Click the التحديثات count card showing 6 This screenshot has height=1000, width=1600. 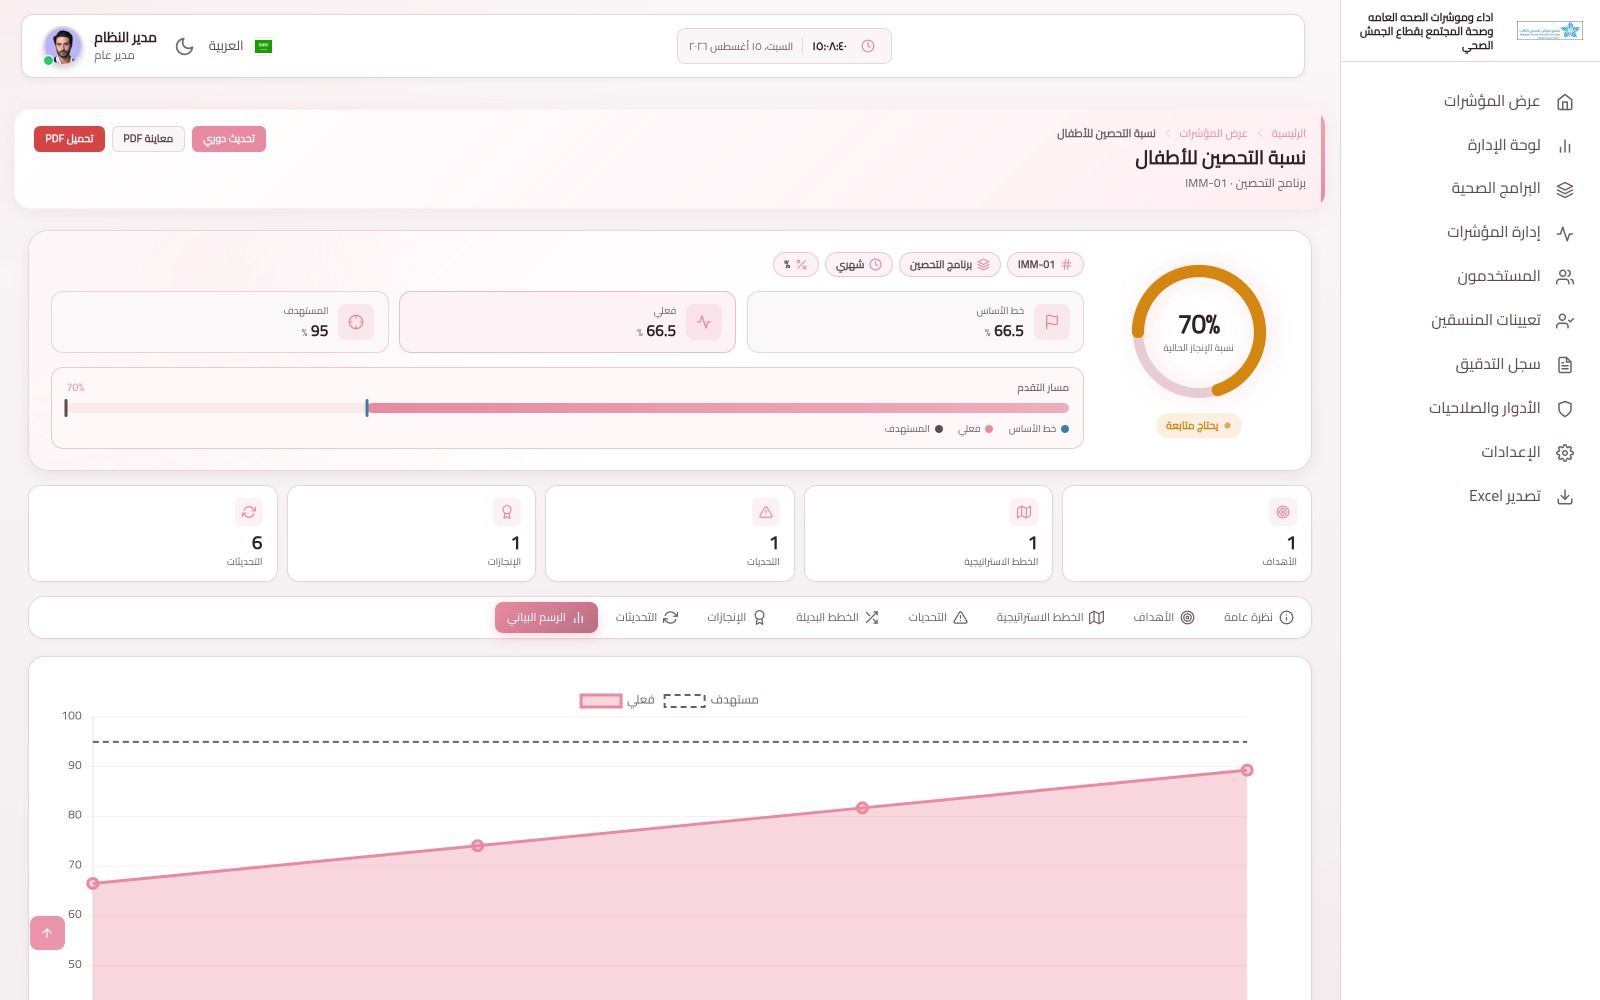point(153,533)
